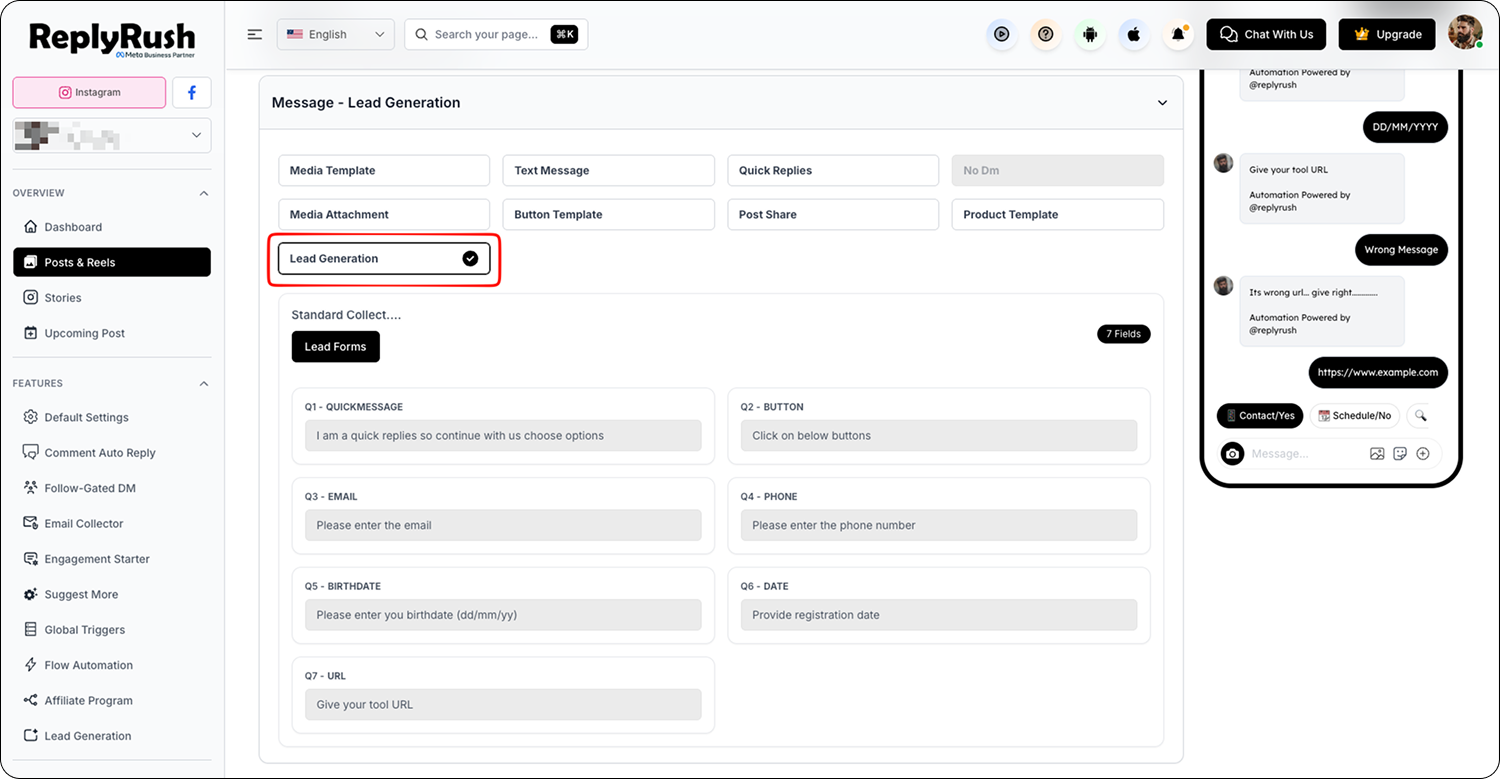Open Default Settings

112,417
